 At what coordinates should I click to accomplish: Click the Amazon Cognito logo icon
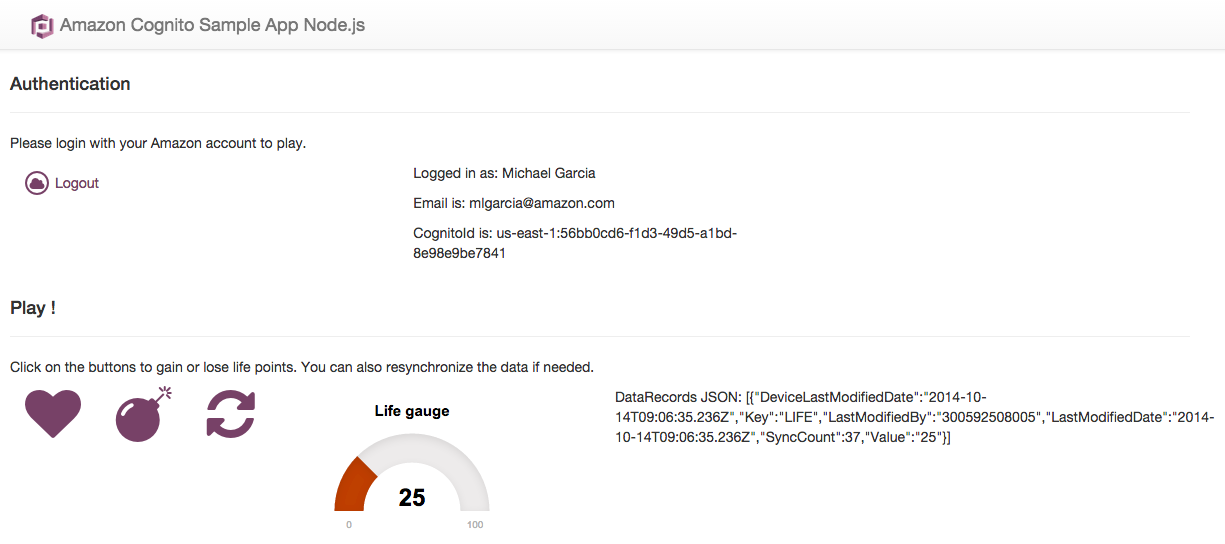pos(41,26)
